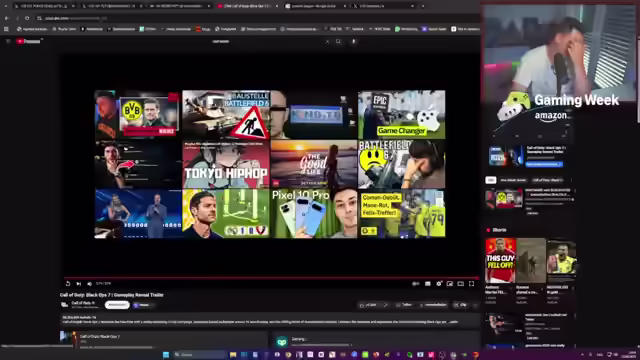Click the voice search microphone icon
This screenshot has height=360, width=640.
353,41
